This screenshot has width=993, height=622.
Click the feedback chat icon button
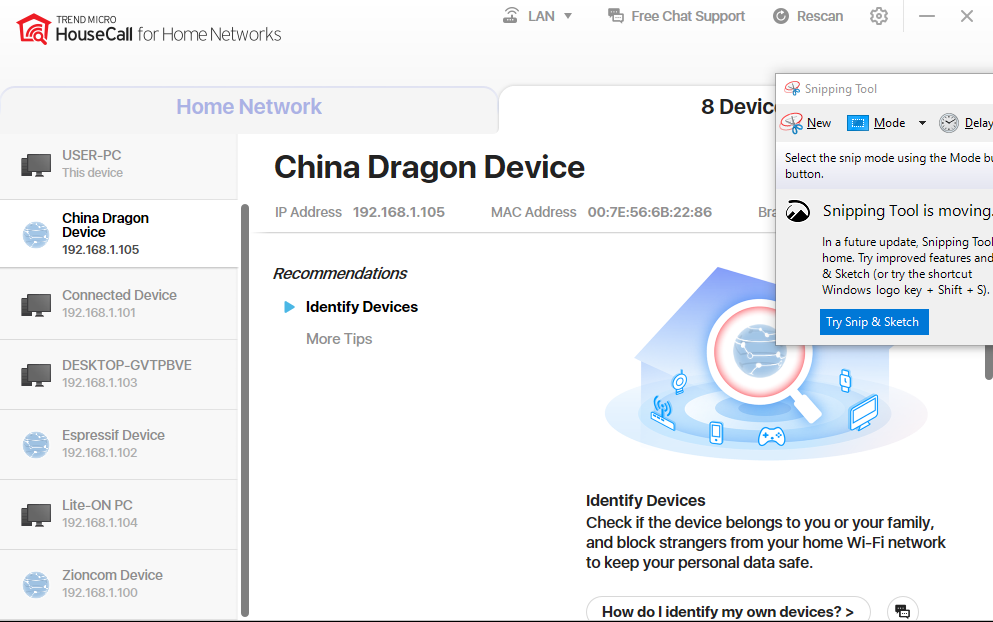click(902, 611)
